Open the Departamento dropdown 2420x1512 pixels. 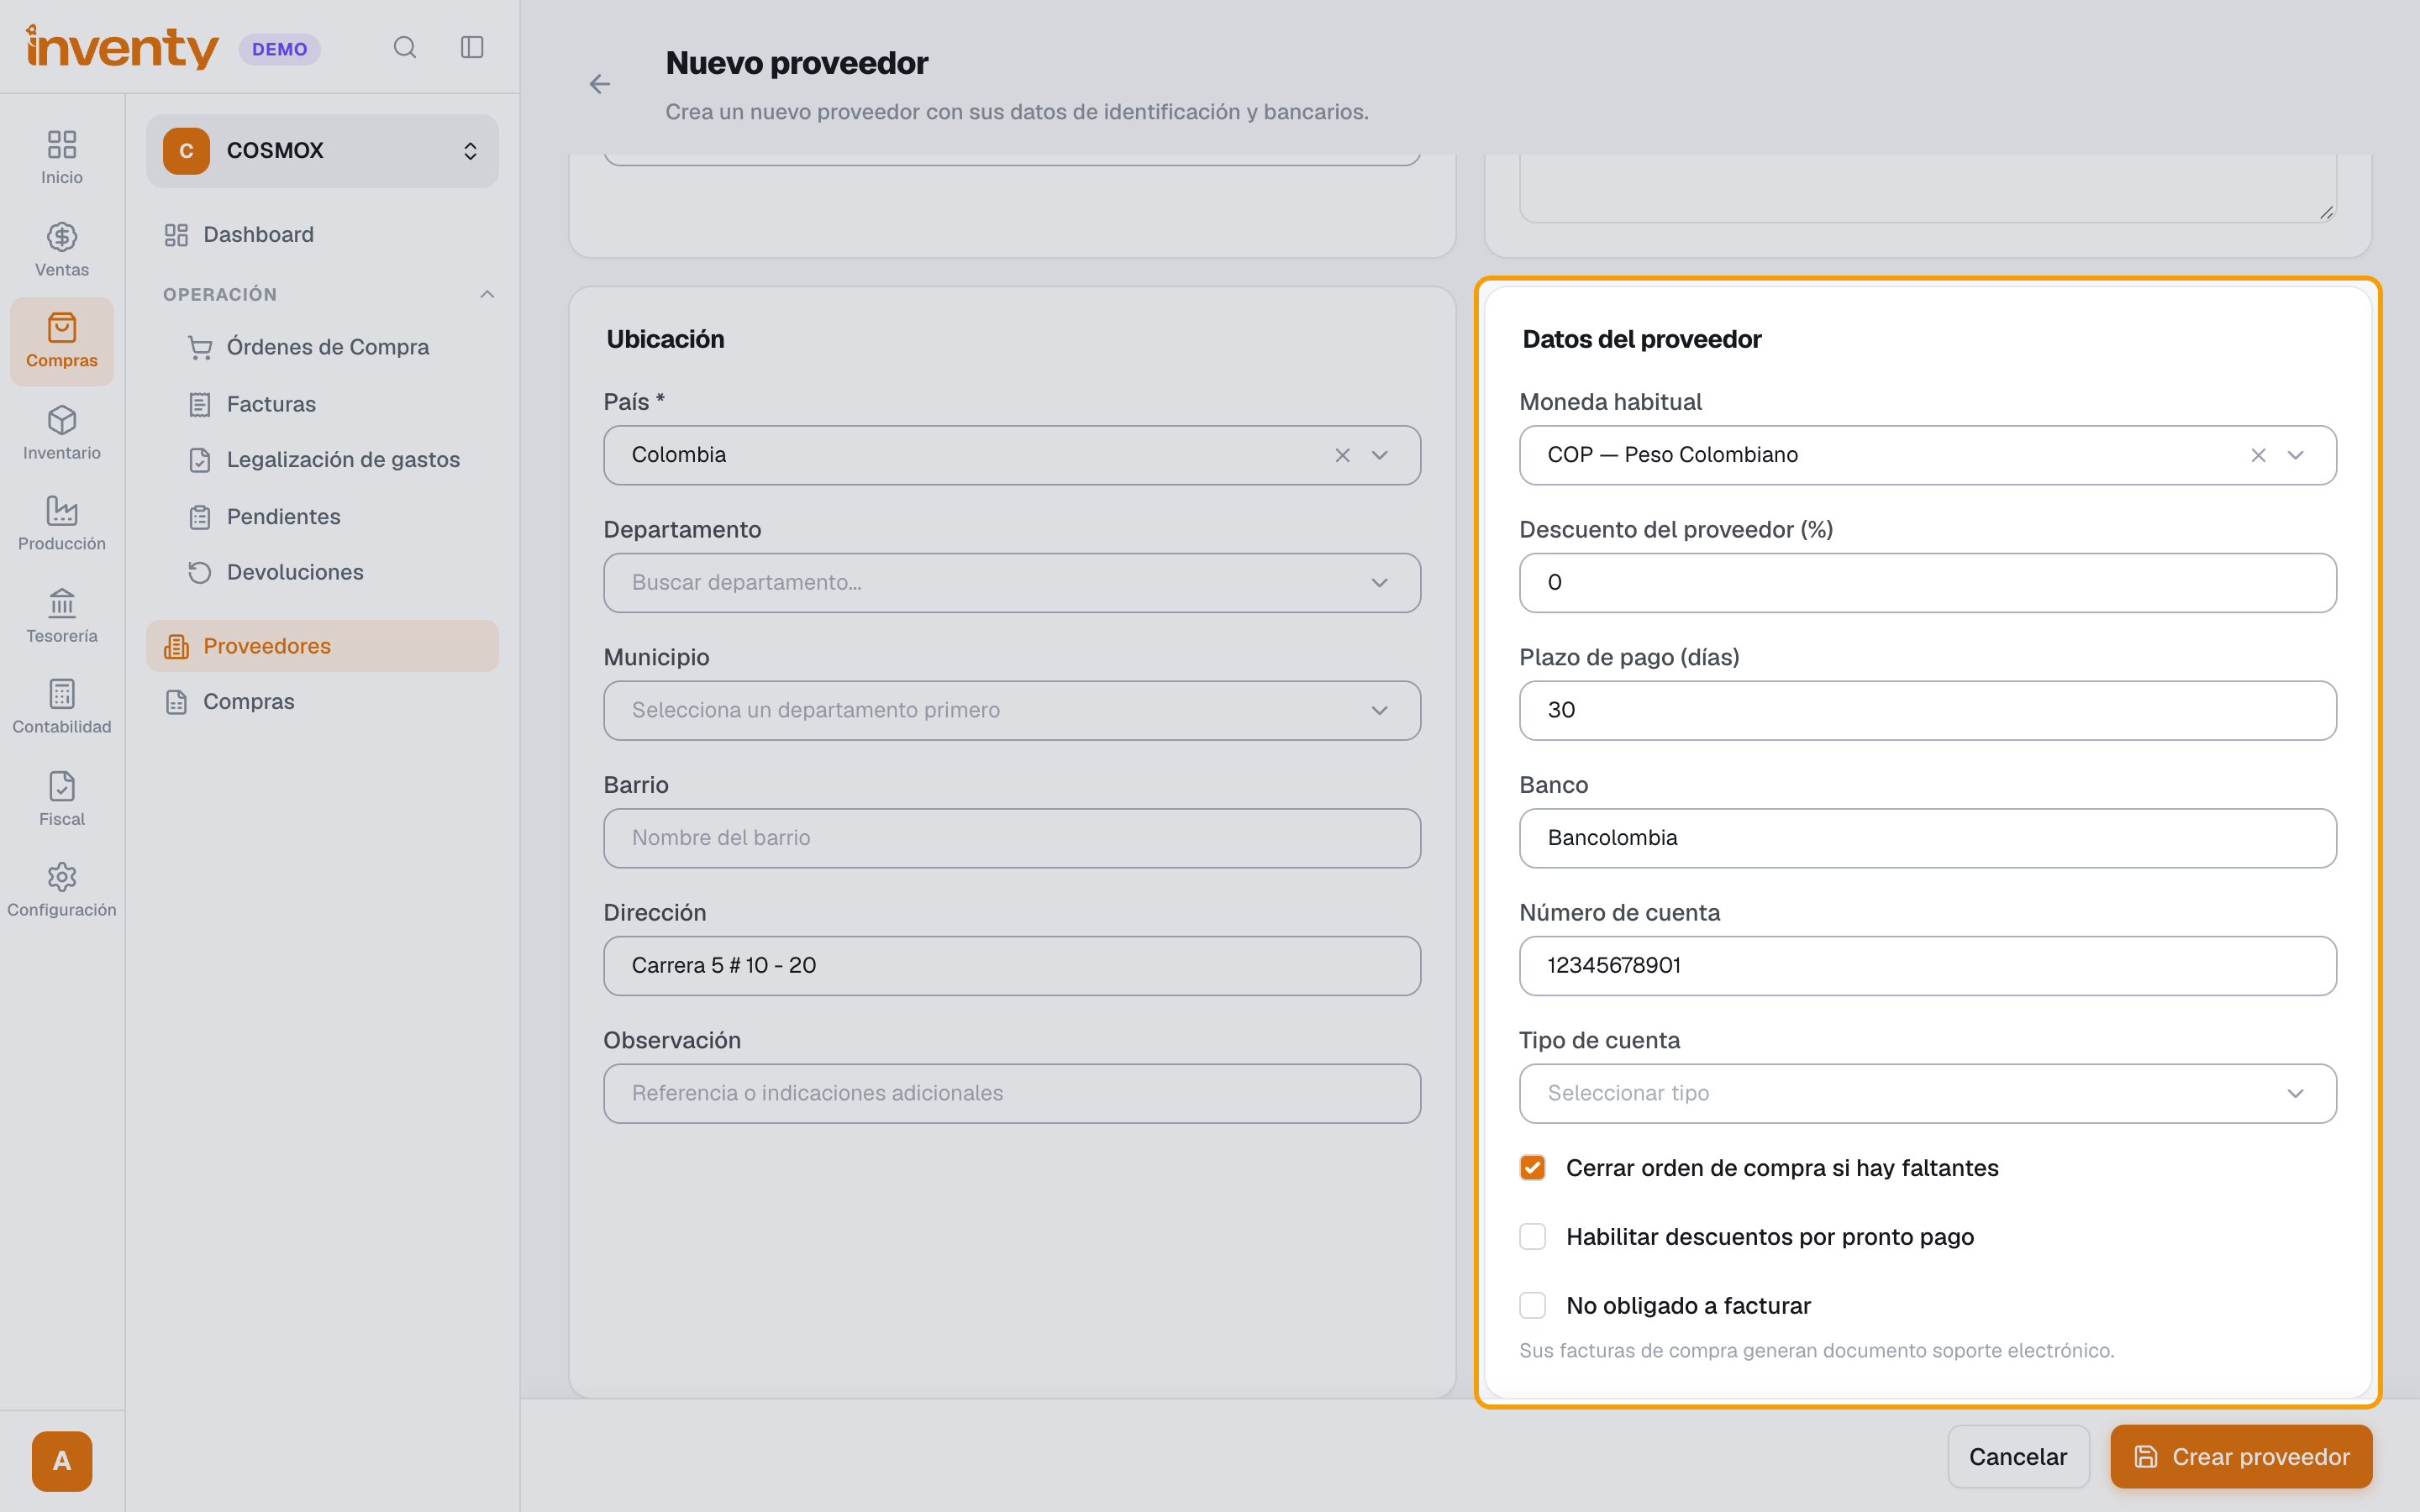[1012, 583]
